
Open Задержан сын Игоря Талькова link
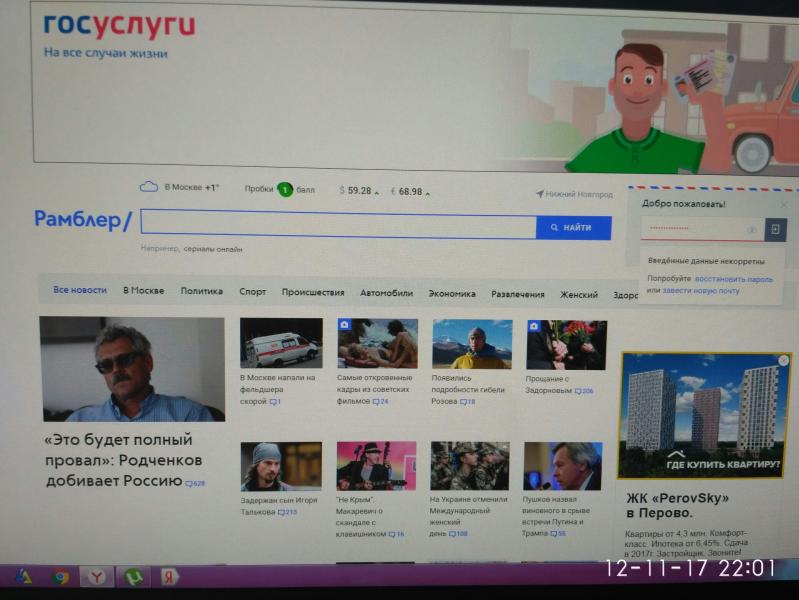(279, 506)
